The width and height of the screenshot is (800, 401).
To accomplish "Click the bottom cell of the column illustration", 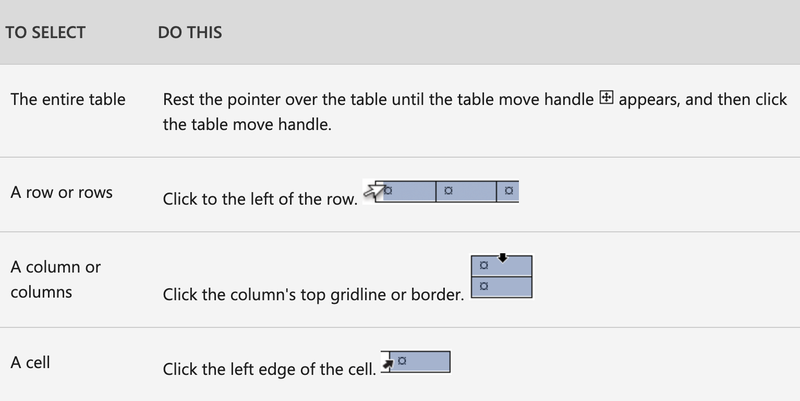I will (x=502, y=287).
